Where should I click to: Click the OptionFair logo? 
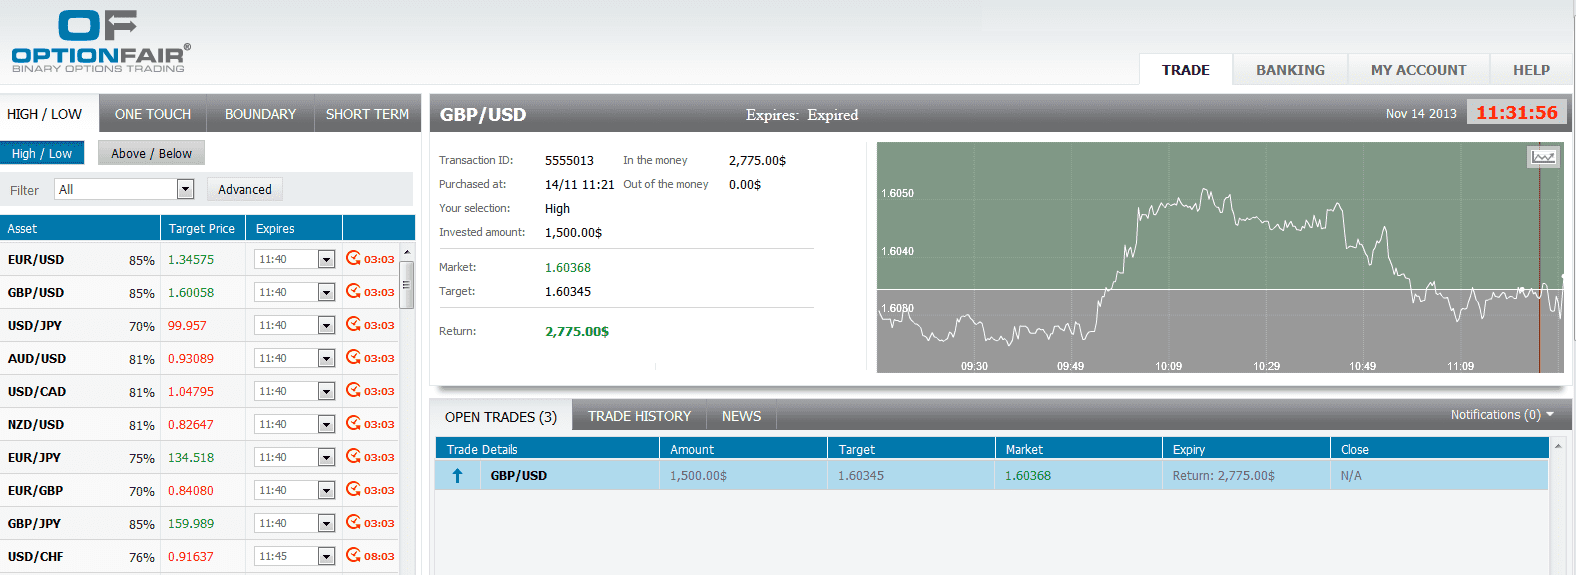point(100,41)
